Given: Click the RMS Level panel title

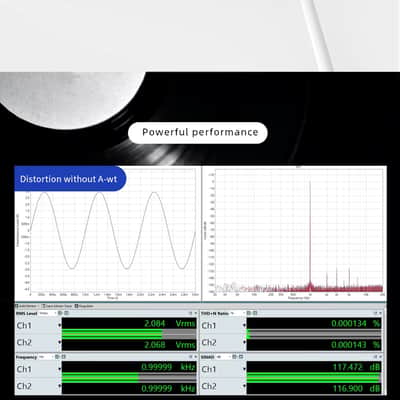Looking at the screenshot, I should [27, 313].
